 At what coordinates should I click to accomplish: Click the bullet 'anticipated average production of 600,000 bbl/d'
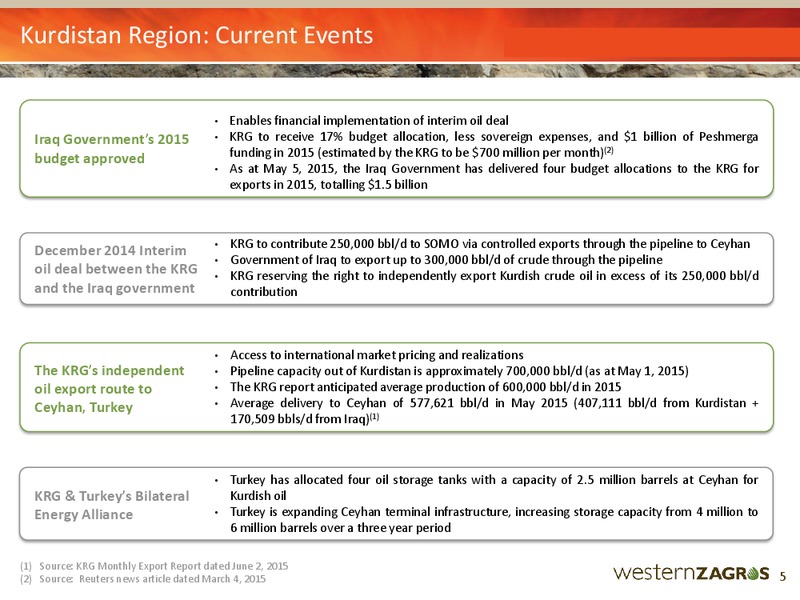click(426, 387)
